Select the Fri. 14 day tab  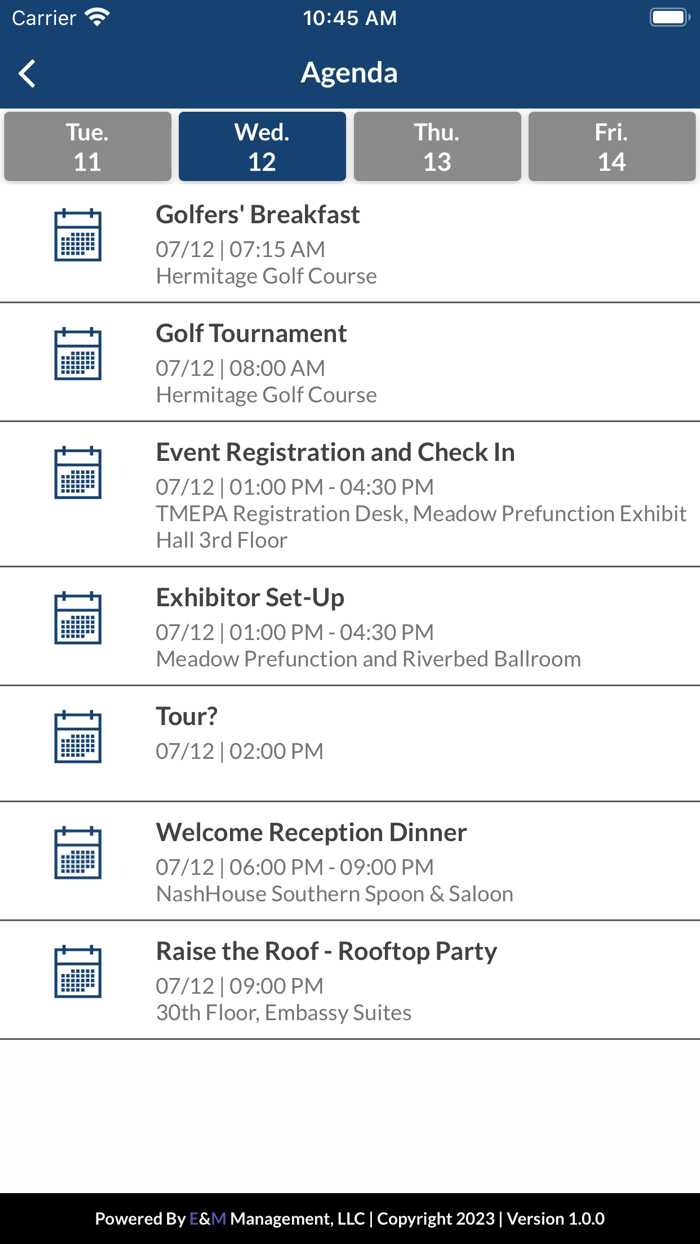click(612, 146)
